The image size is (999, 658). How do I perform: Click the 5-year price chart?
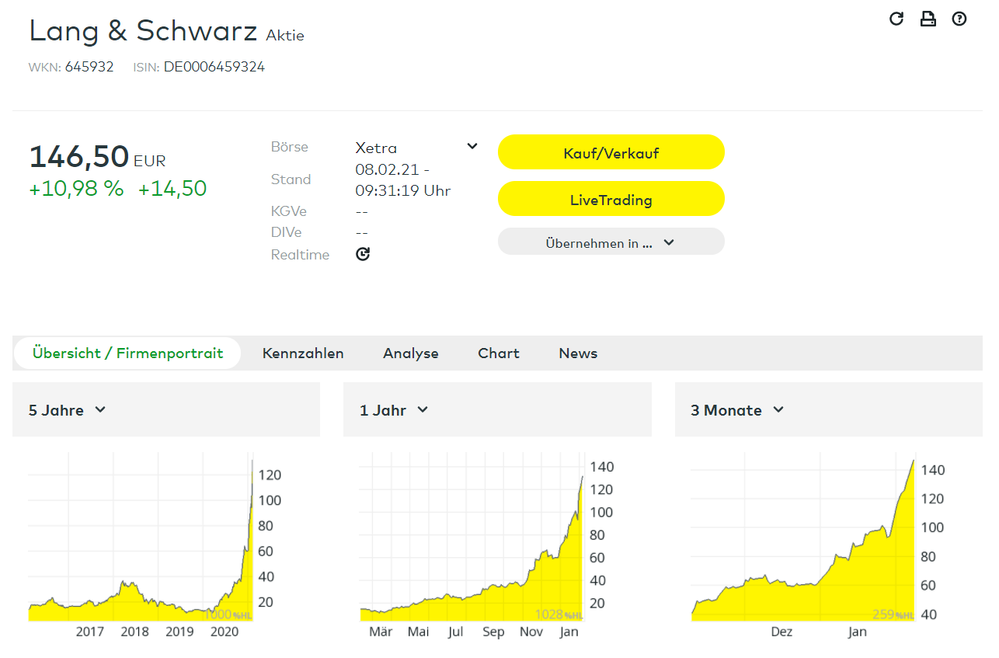(x=140, y=545)
